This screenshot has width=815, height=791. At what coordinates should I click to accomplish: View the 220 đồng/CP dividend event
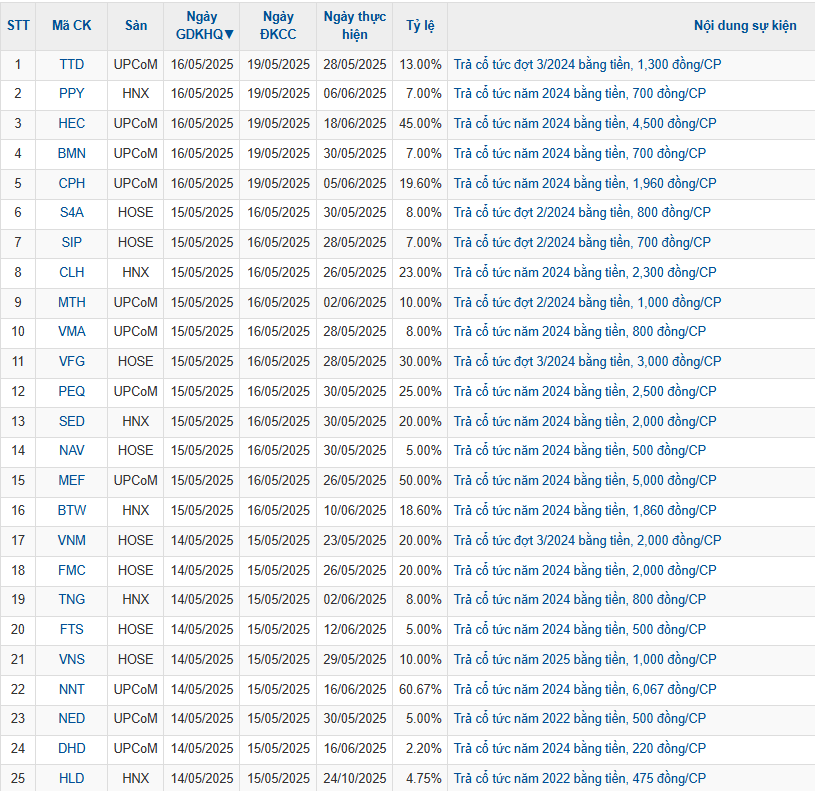tap(580, 748)
